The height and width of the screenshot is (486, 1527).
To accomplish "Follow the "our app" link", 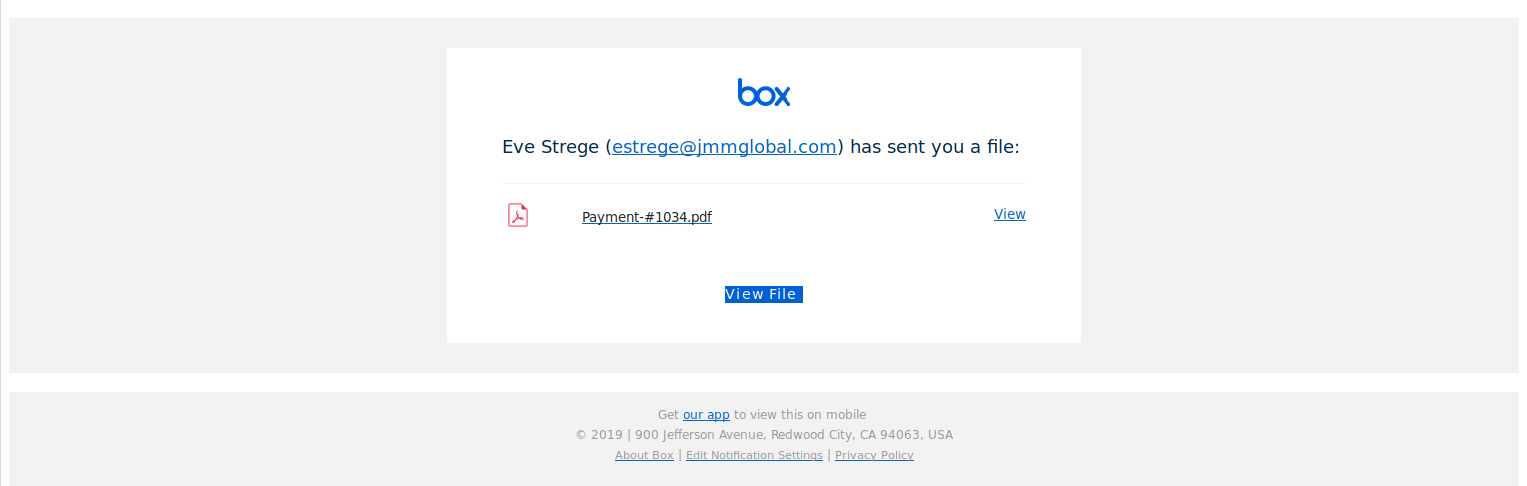I will click(706, 415).
